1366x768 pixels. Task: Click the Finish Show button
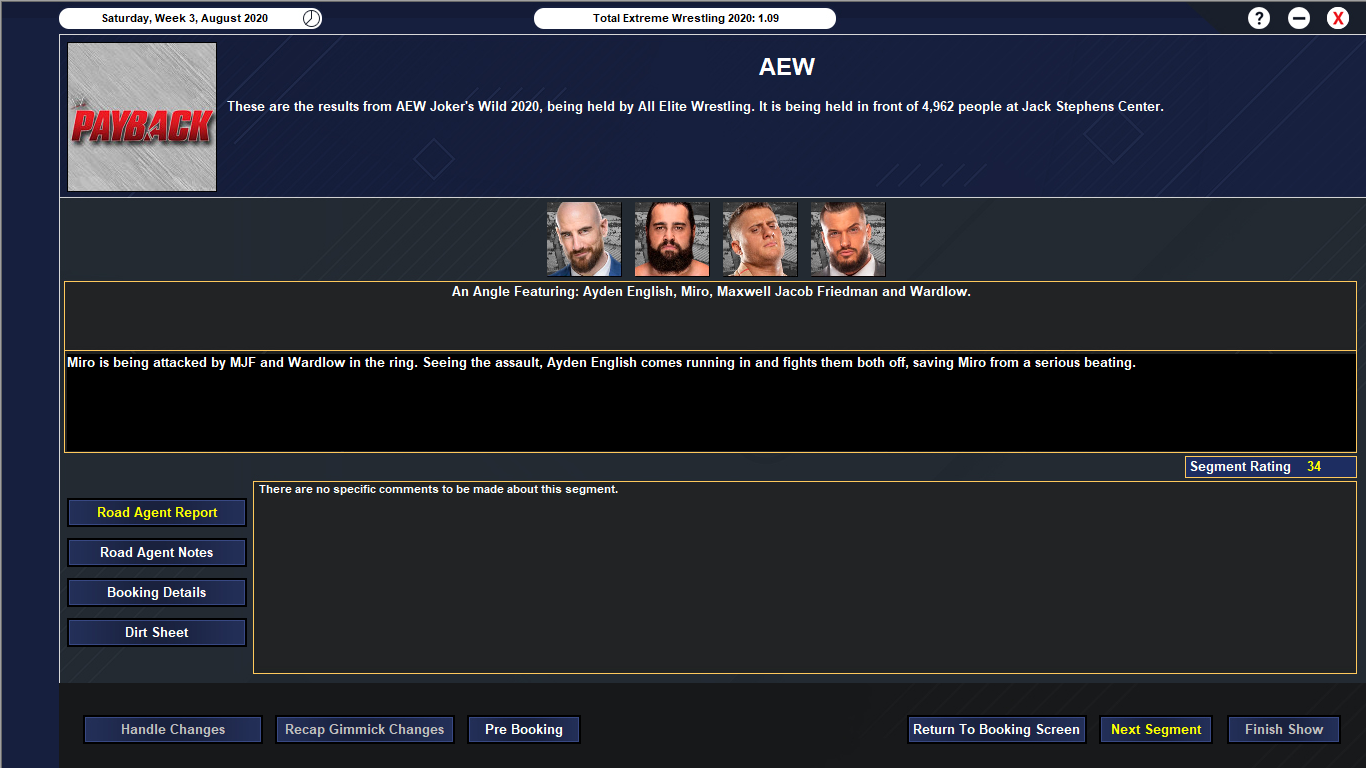(1284, 729)
